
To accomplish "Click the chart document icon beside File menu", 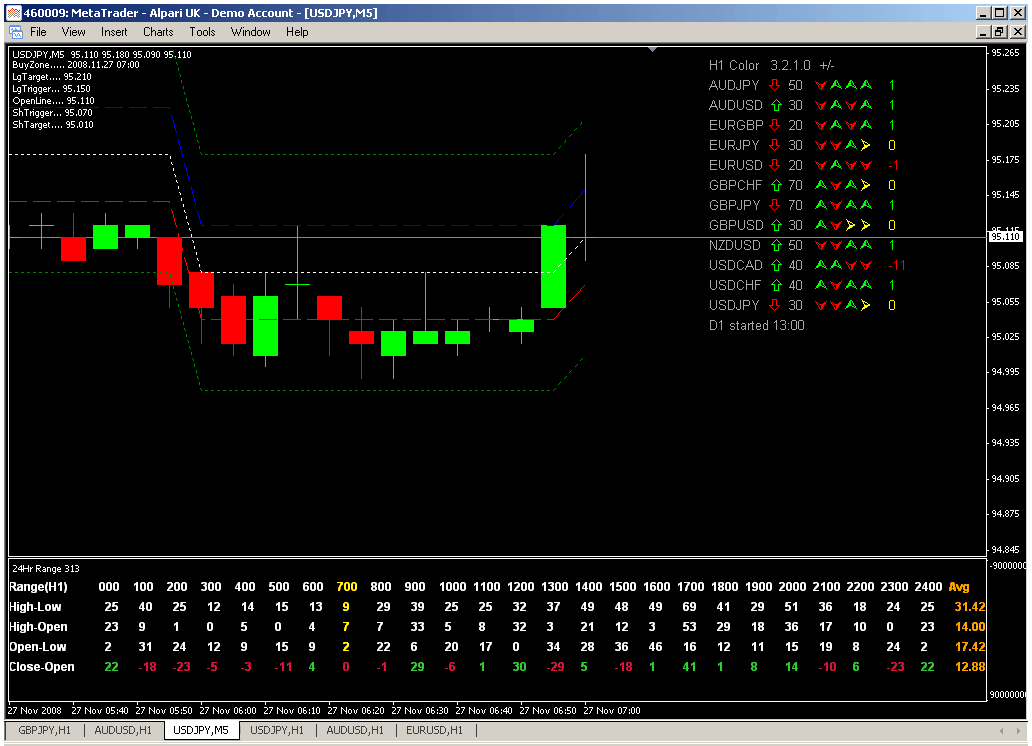I will point(16,32).
